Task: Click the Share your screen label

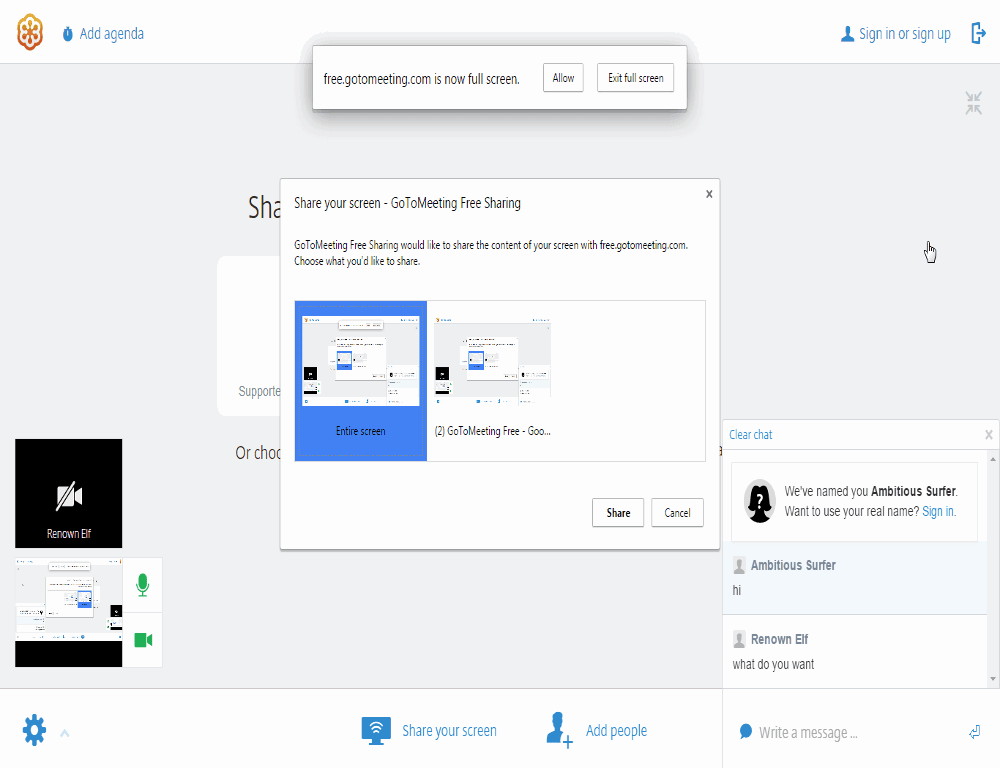Action: pos(449,731)
